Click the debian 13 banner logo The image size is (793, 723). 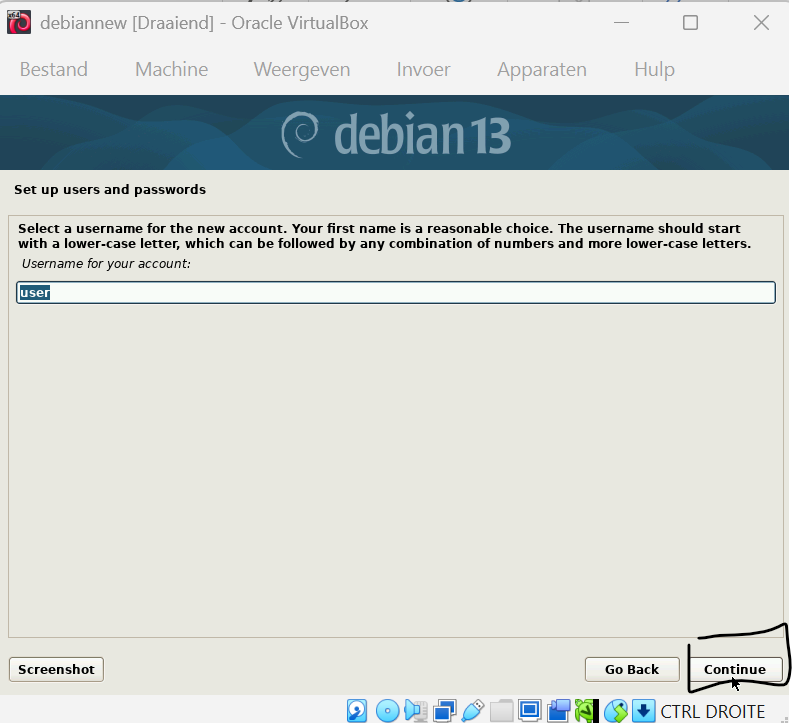(396, 134)
